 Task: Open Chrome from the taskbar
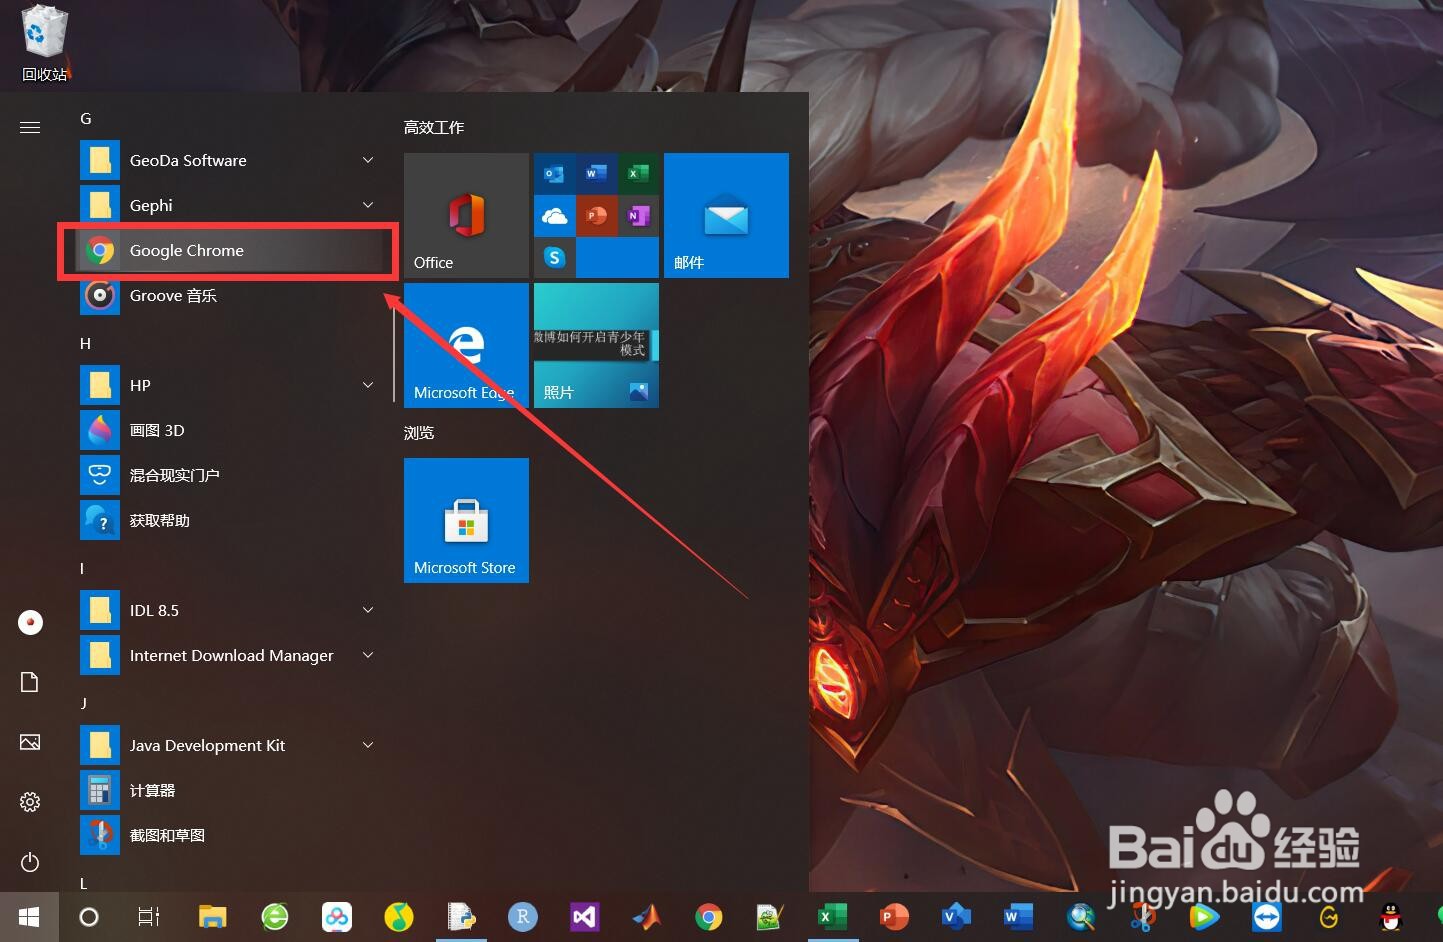pyautogui.click(x=709, y=916)
